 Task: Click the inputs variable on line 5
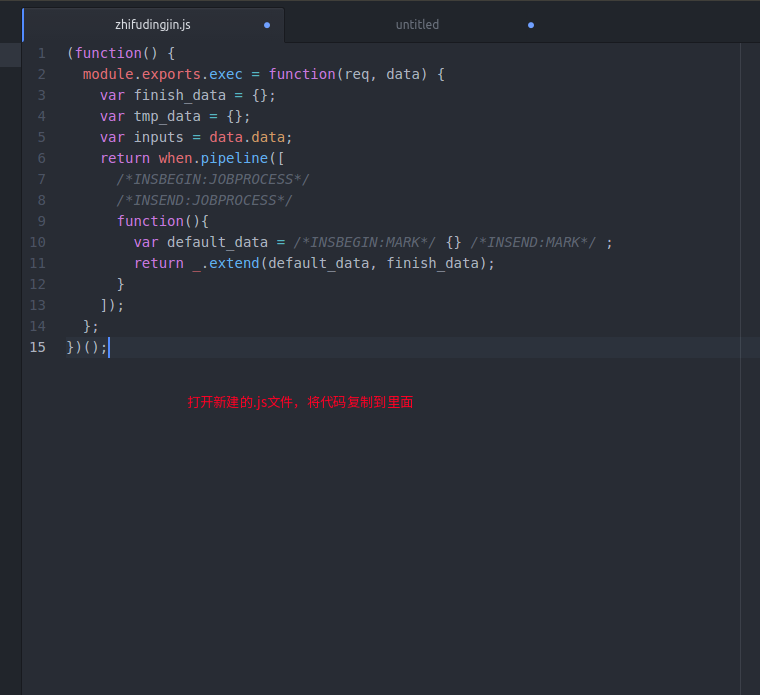158,137
